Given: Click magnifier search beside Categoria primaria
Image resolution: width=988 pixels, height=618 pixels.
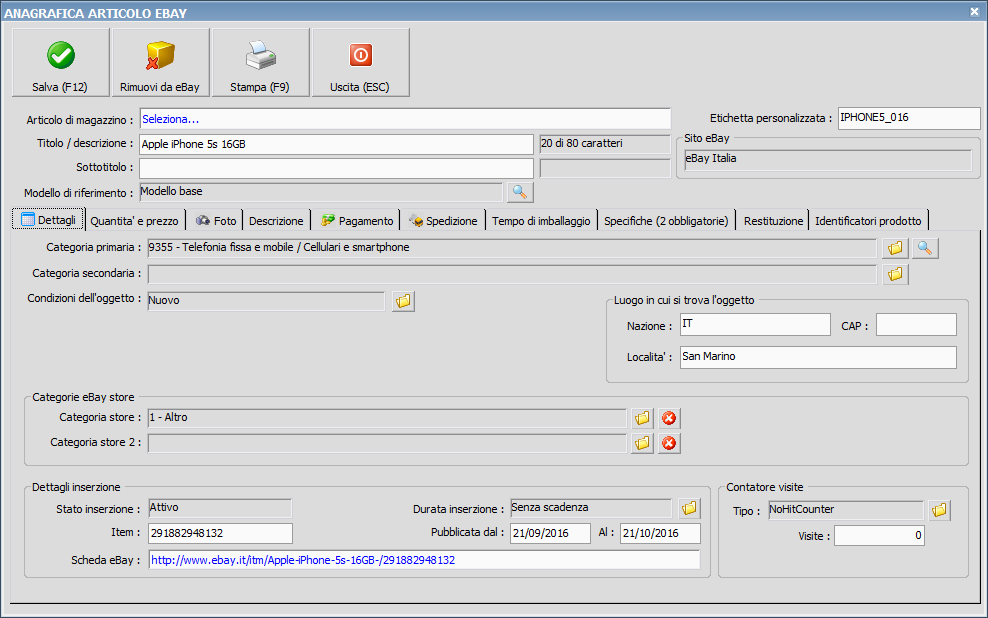Looking at the screenshot, I should [924, 248].
